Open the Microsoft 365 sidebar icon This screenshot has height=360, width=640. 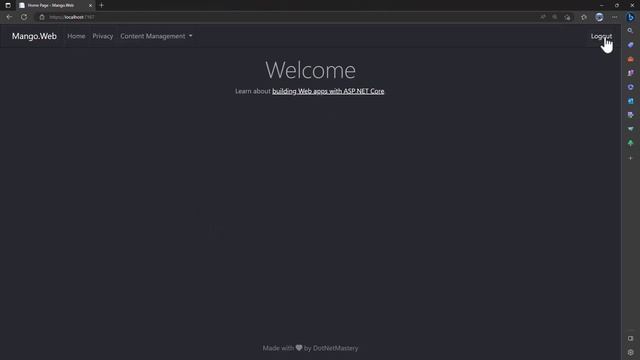[631, 87]
